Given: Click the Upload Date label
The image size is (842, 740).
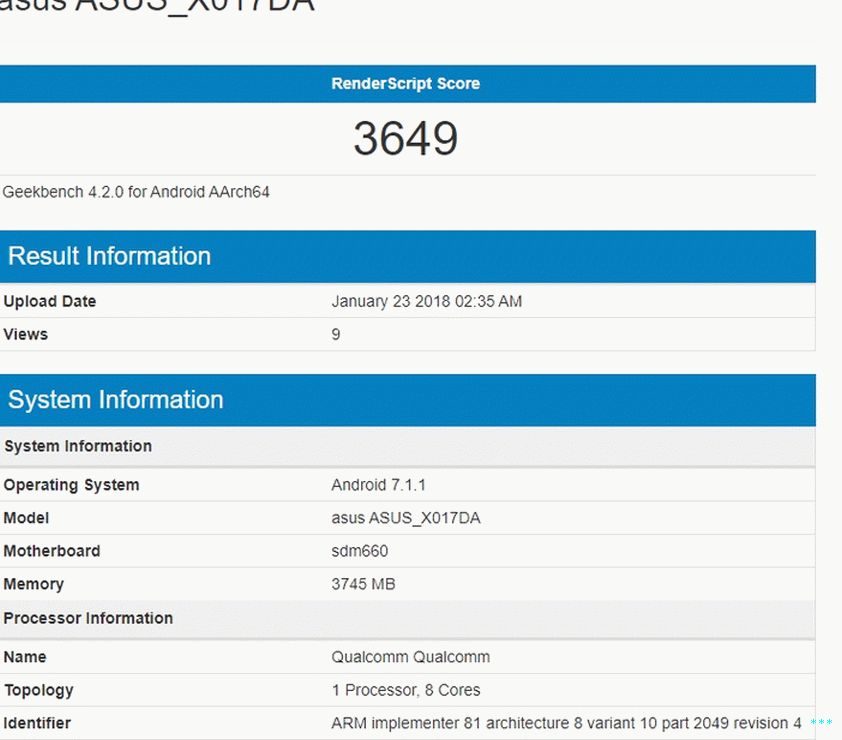Looking at the screenshot, I should click(49, 301).
